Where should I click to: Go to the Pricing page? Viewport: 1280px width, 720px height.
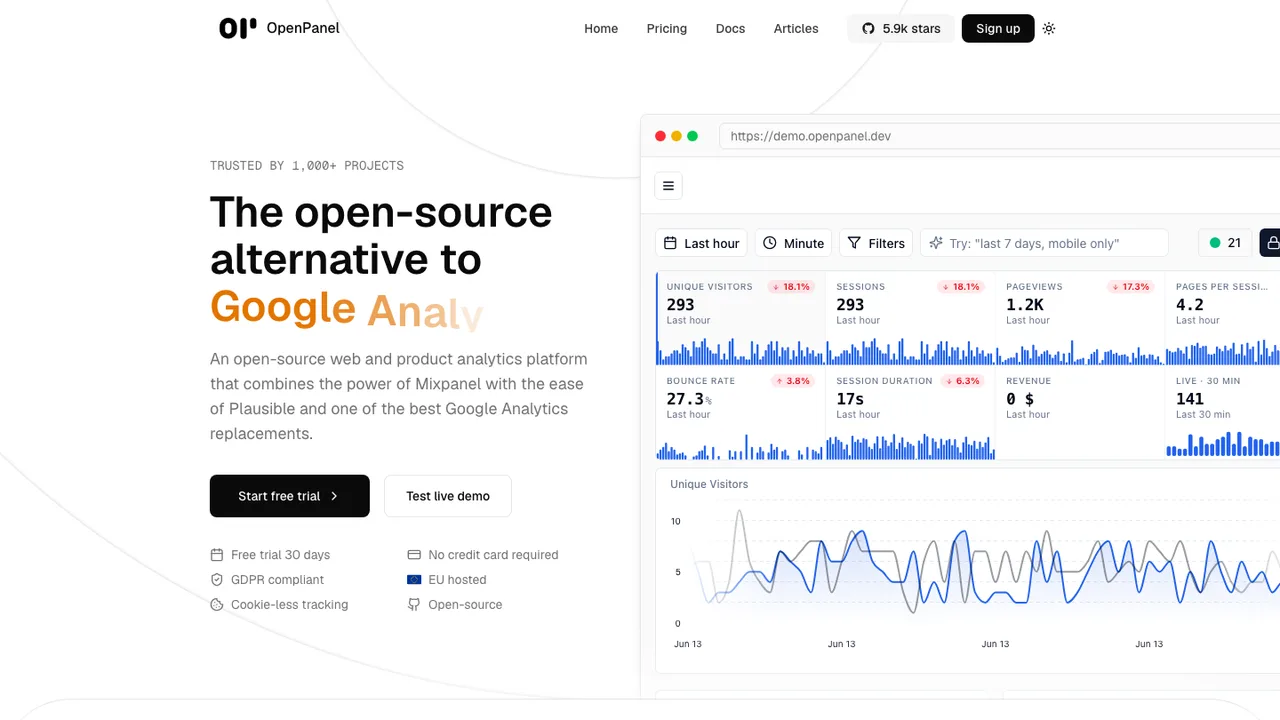coord(667,29)
